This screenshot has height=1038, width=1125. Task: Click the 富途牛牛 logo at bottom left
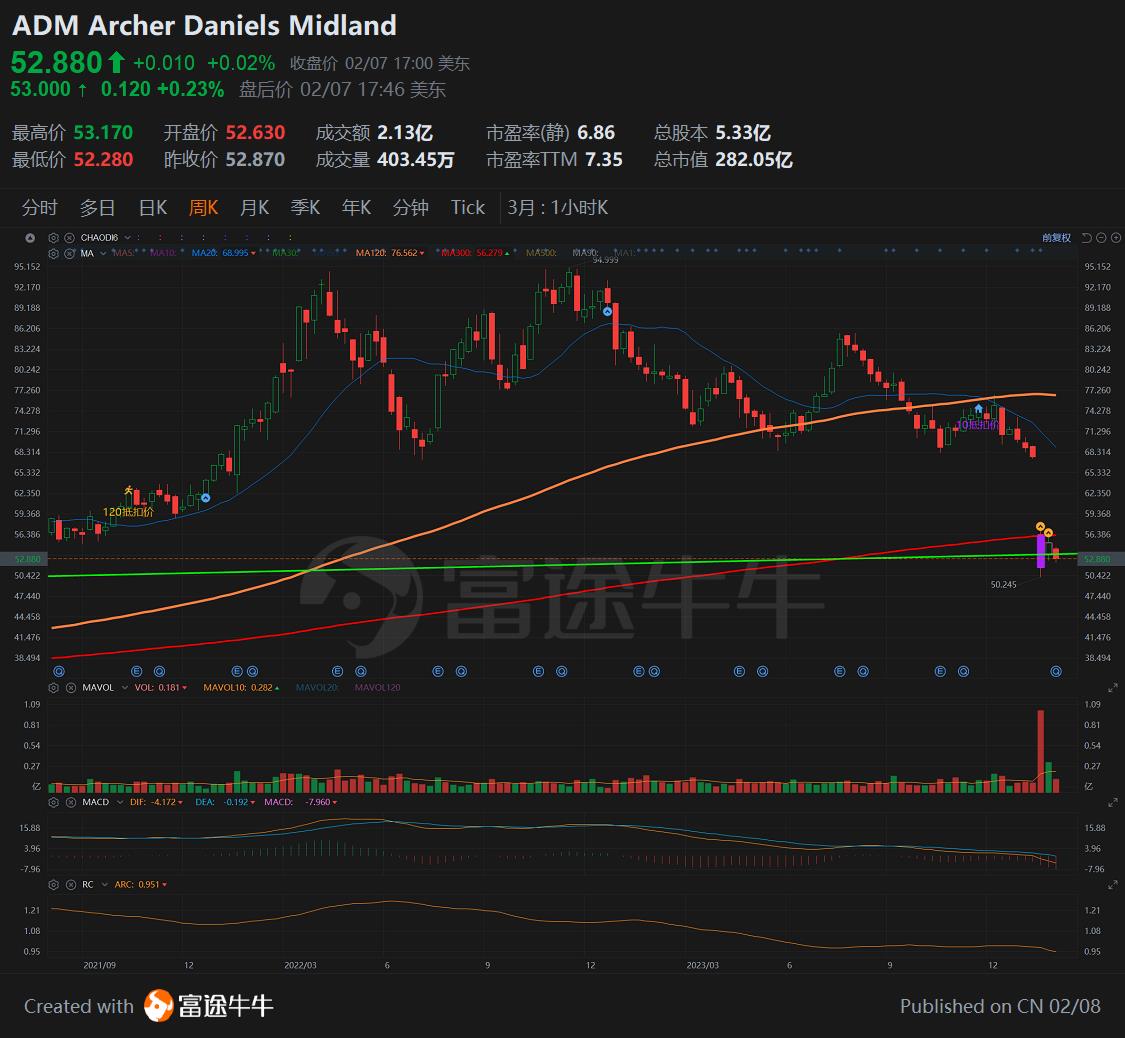coord(209,1006)
